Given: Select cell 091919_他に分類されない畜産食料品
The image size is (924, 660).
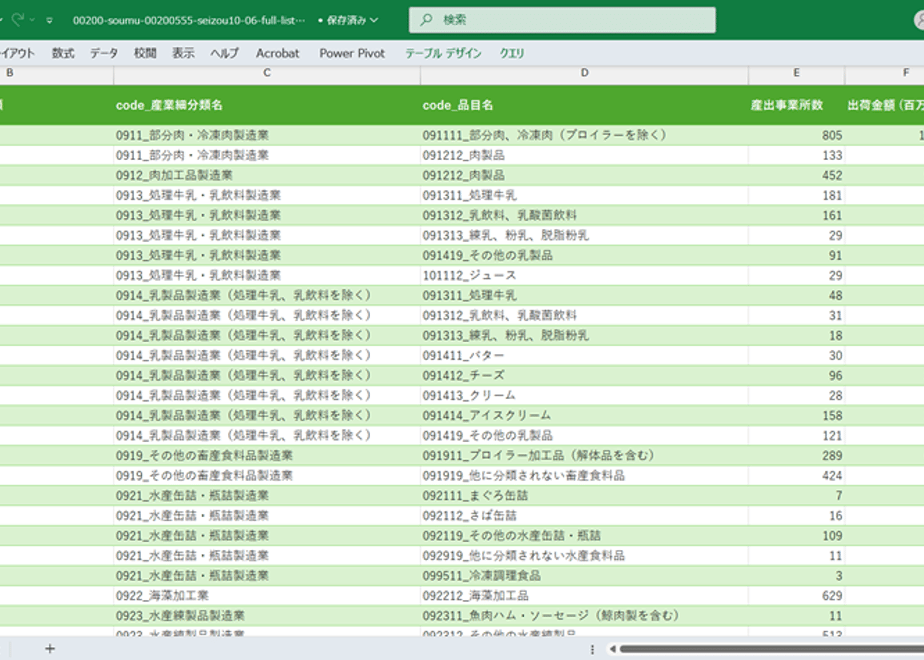Looking at the screenshot, I should (x=584, y=476).
